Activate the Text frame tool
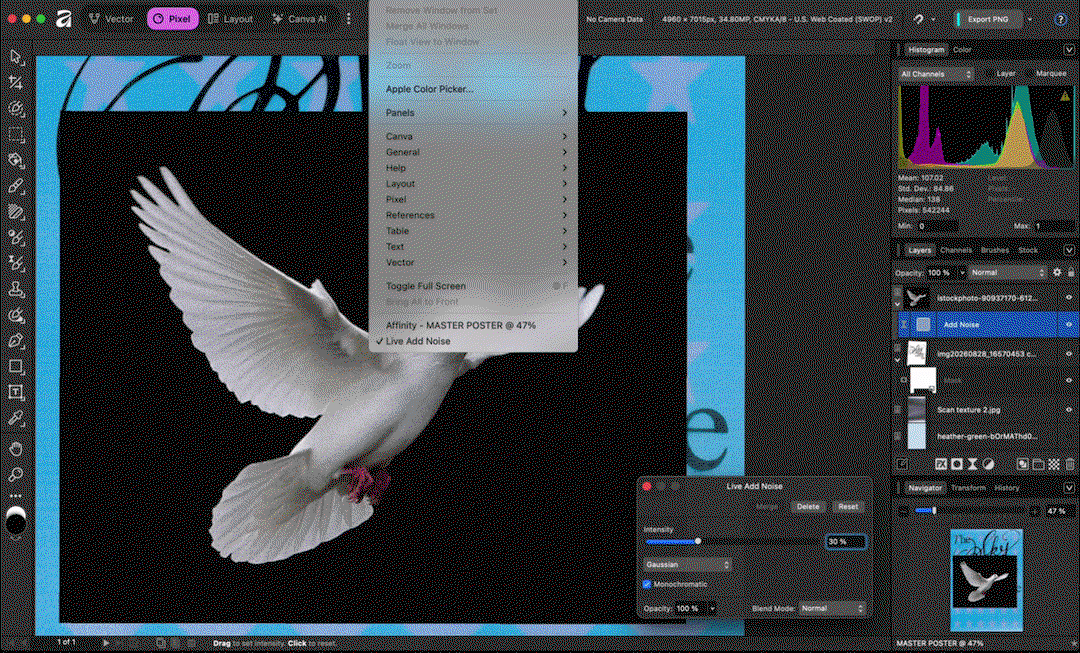 click(15, 393)
